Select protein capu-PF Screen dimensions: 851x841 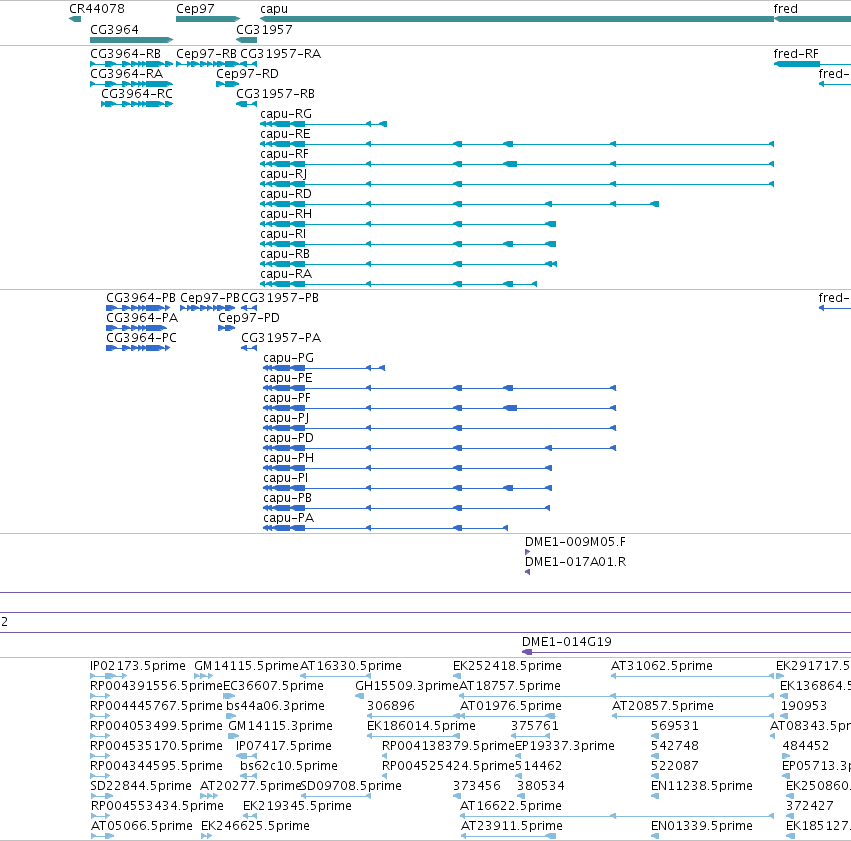[x=440, y=408]
